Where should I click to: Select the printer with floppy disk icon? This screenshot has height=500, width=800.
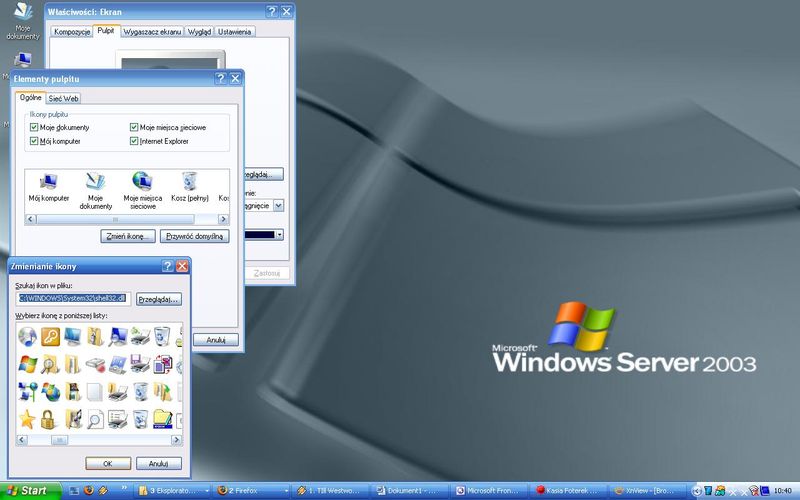(140, 364)
